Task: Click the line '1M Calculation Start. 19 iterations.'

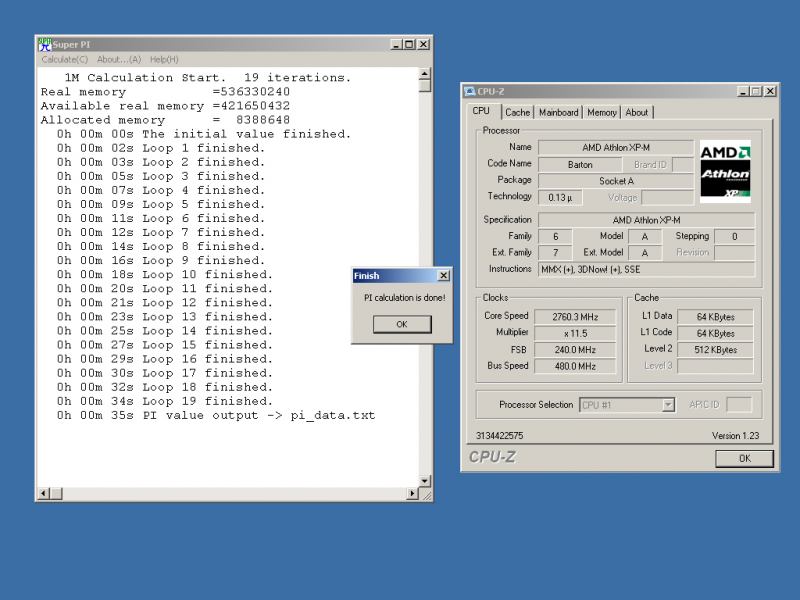Action: pos(208,78)
